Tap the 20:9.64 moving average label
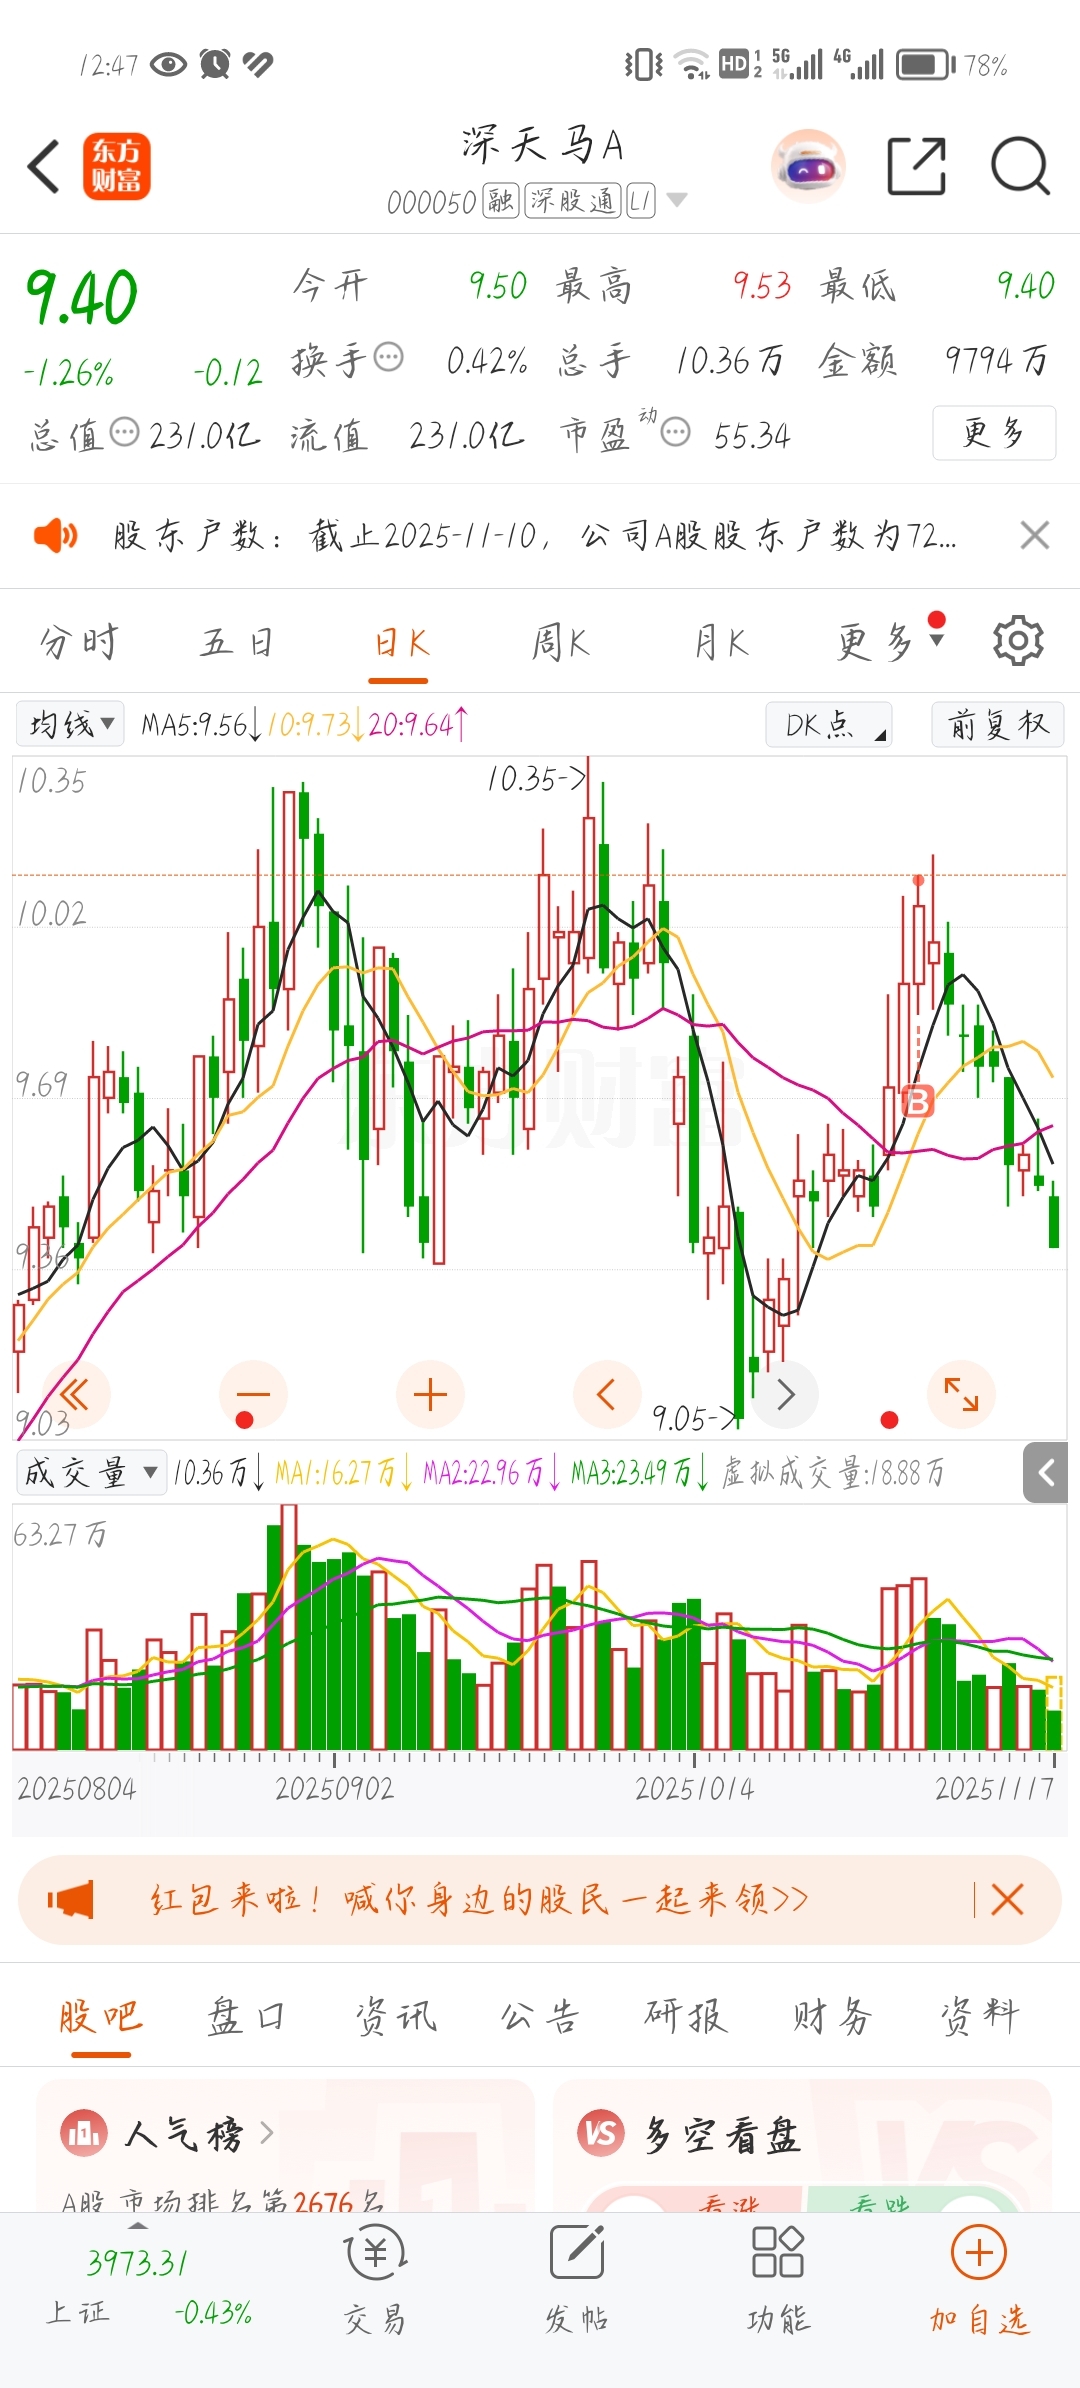The height and width of the screenshot is (2388, 1080). tap(418, 724)
